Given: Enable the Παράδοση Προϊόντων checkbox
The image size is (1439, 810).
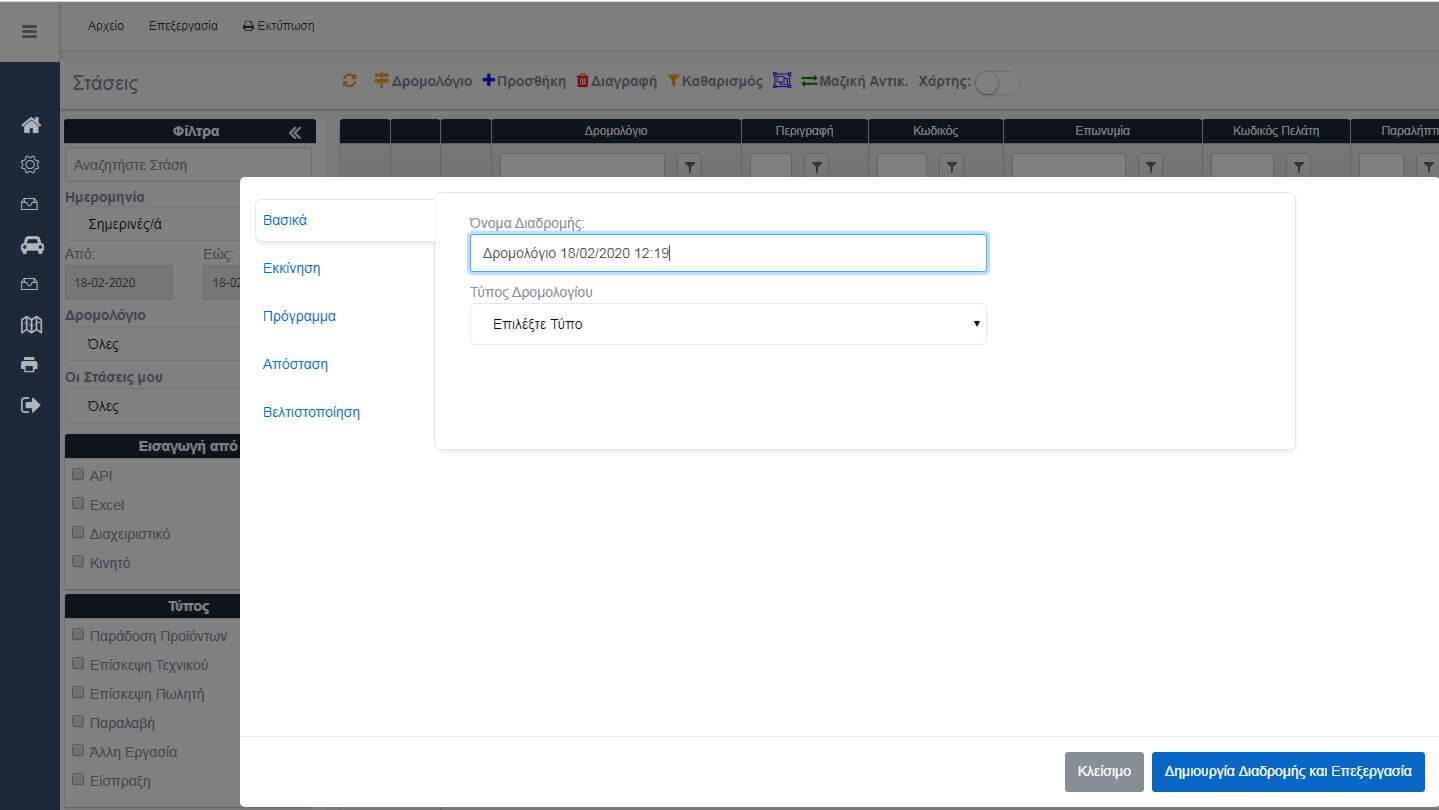Looking at the screenshot, I should tap(78, 635).
